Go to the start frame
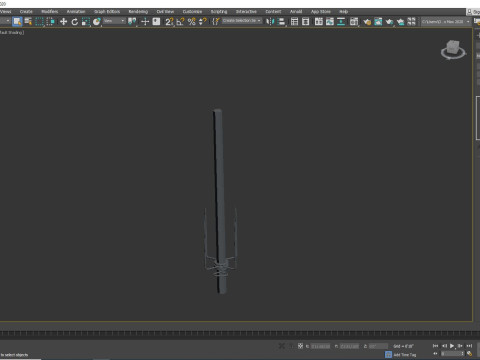 pyautogui.click(x=435, y=346)
